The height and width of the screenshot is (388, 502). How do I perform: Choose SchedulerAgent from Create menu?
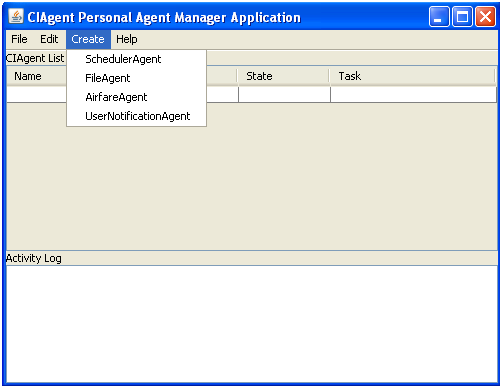[x=136, y=59]
